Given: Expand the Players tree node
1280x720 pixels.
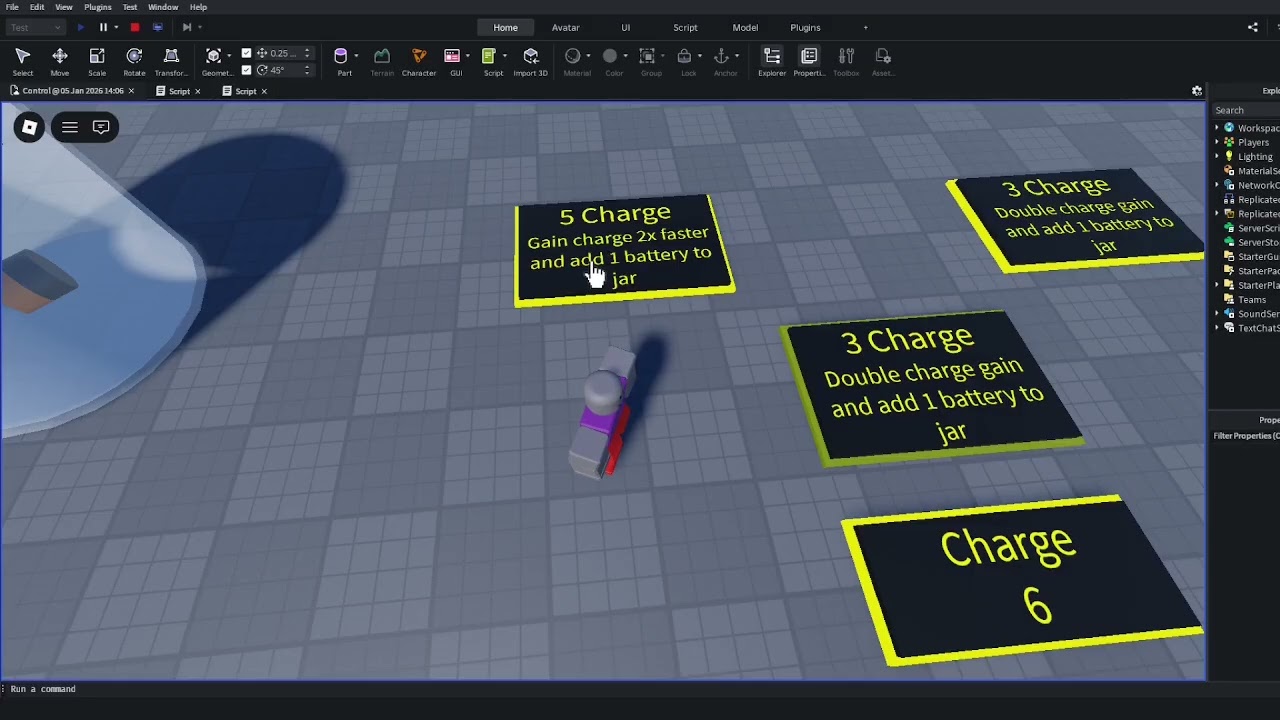Looking at the screenshot, I should (x=1217, y=142).
